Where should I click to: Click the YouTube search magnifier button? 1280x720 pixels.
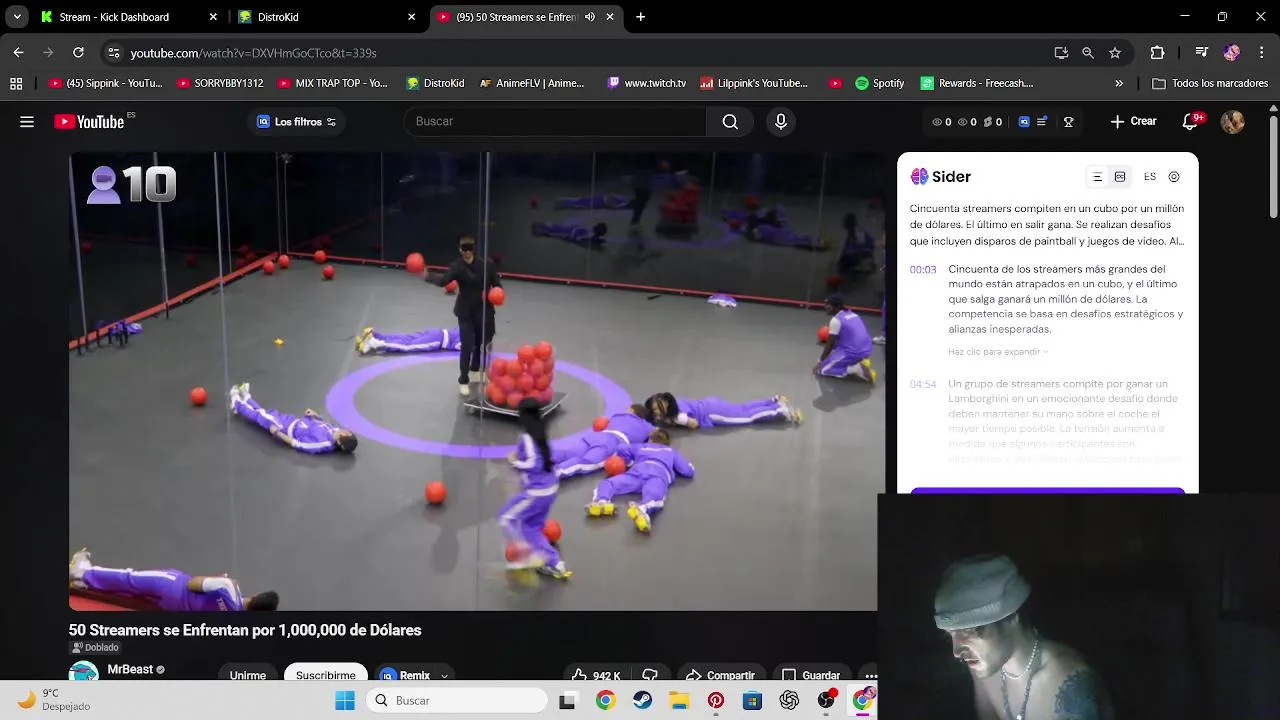[x=730, y=122]
